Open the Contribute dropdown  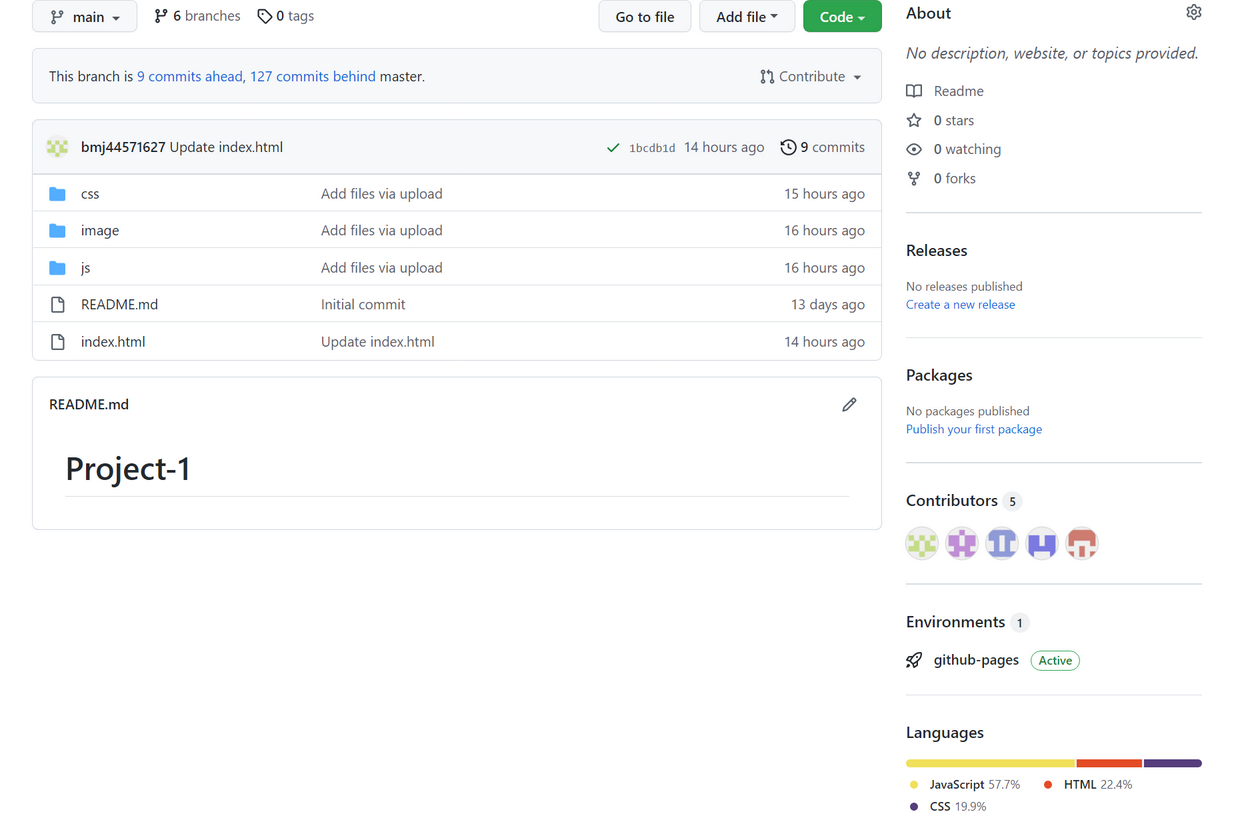coord(810,76)
